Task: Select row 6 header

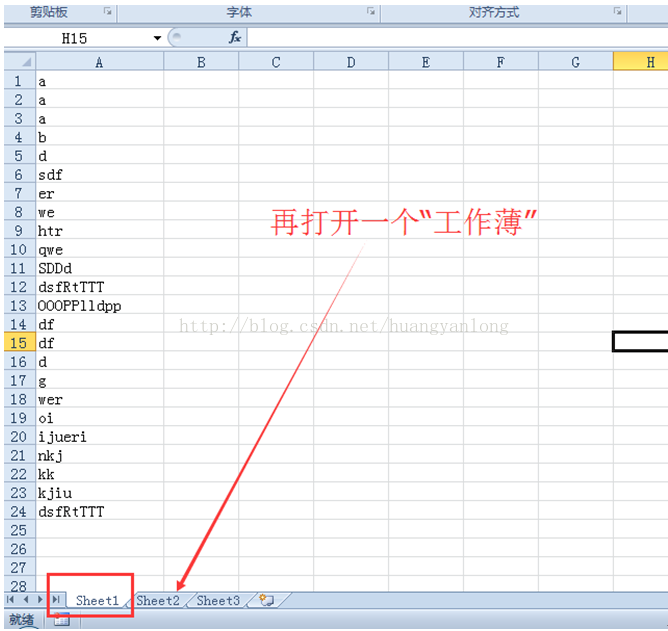Action: pyautogui.click(x=20, y=174)
